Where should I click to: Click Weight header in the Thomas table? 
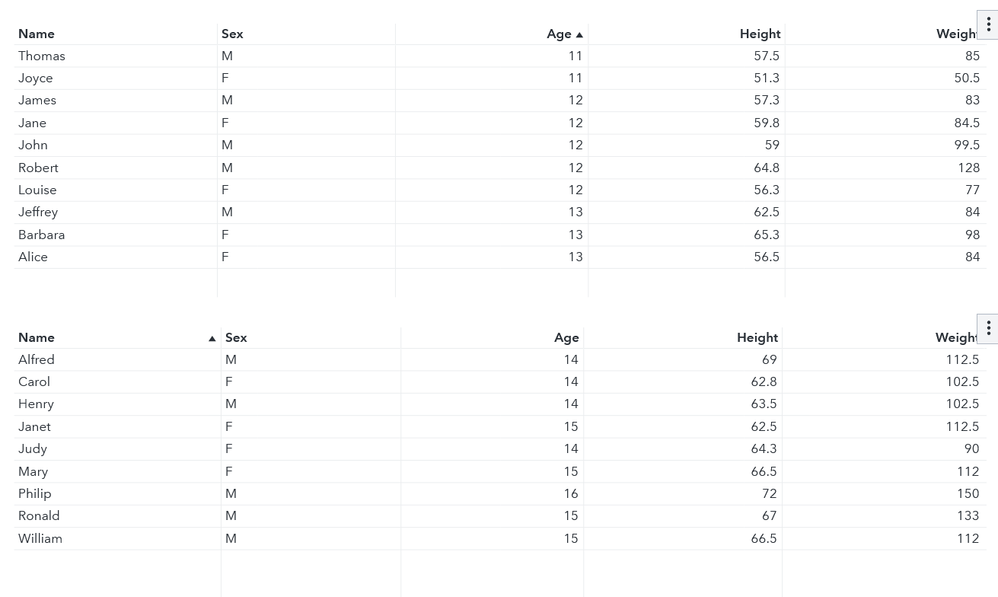tap(955, 34)
